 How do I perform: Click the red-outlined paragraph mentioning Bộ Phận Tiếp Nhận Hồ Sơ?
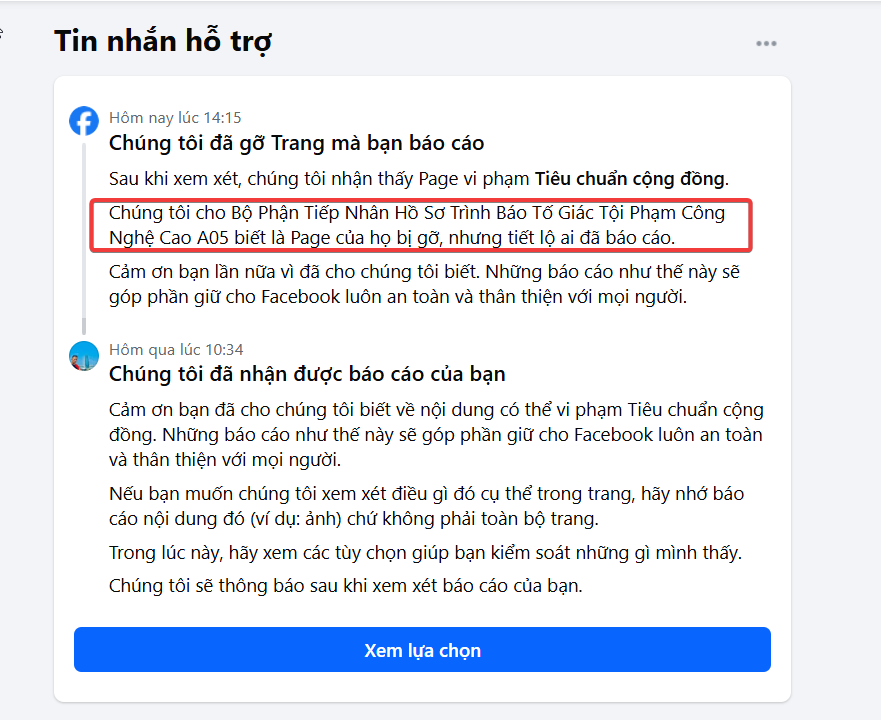point(421,225)
